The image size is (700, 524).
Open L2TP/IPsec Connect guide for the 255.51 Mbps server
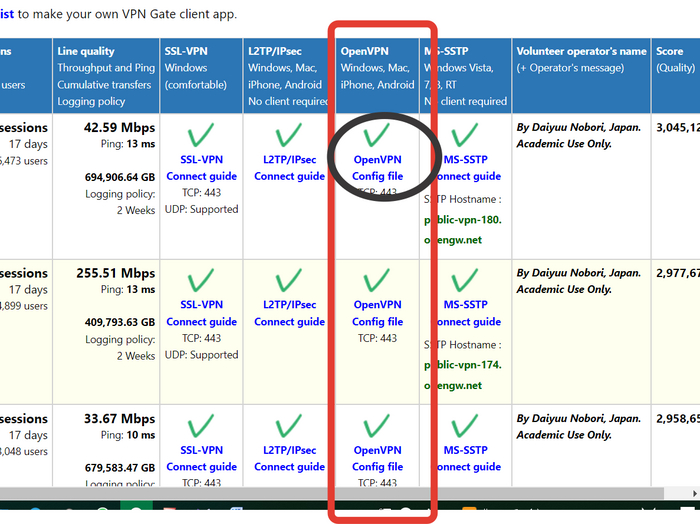point(289,313)
